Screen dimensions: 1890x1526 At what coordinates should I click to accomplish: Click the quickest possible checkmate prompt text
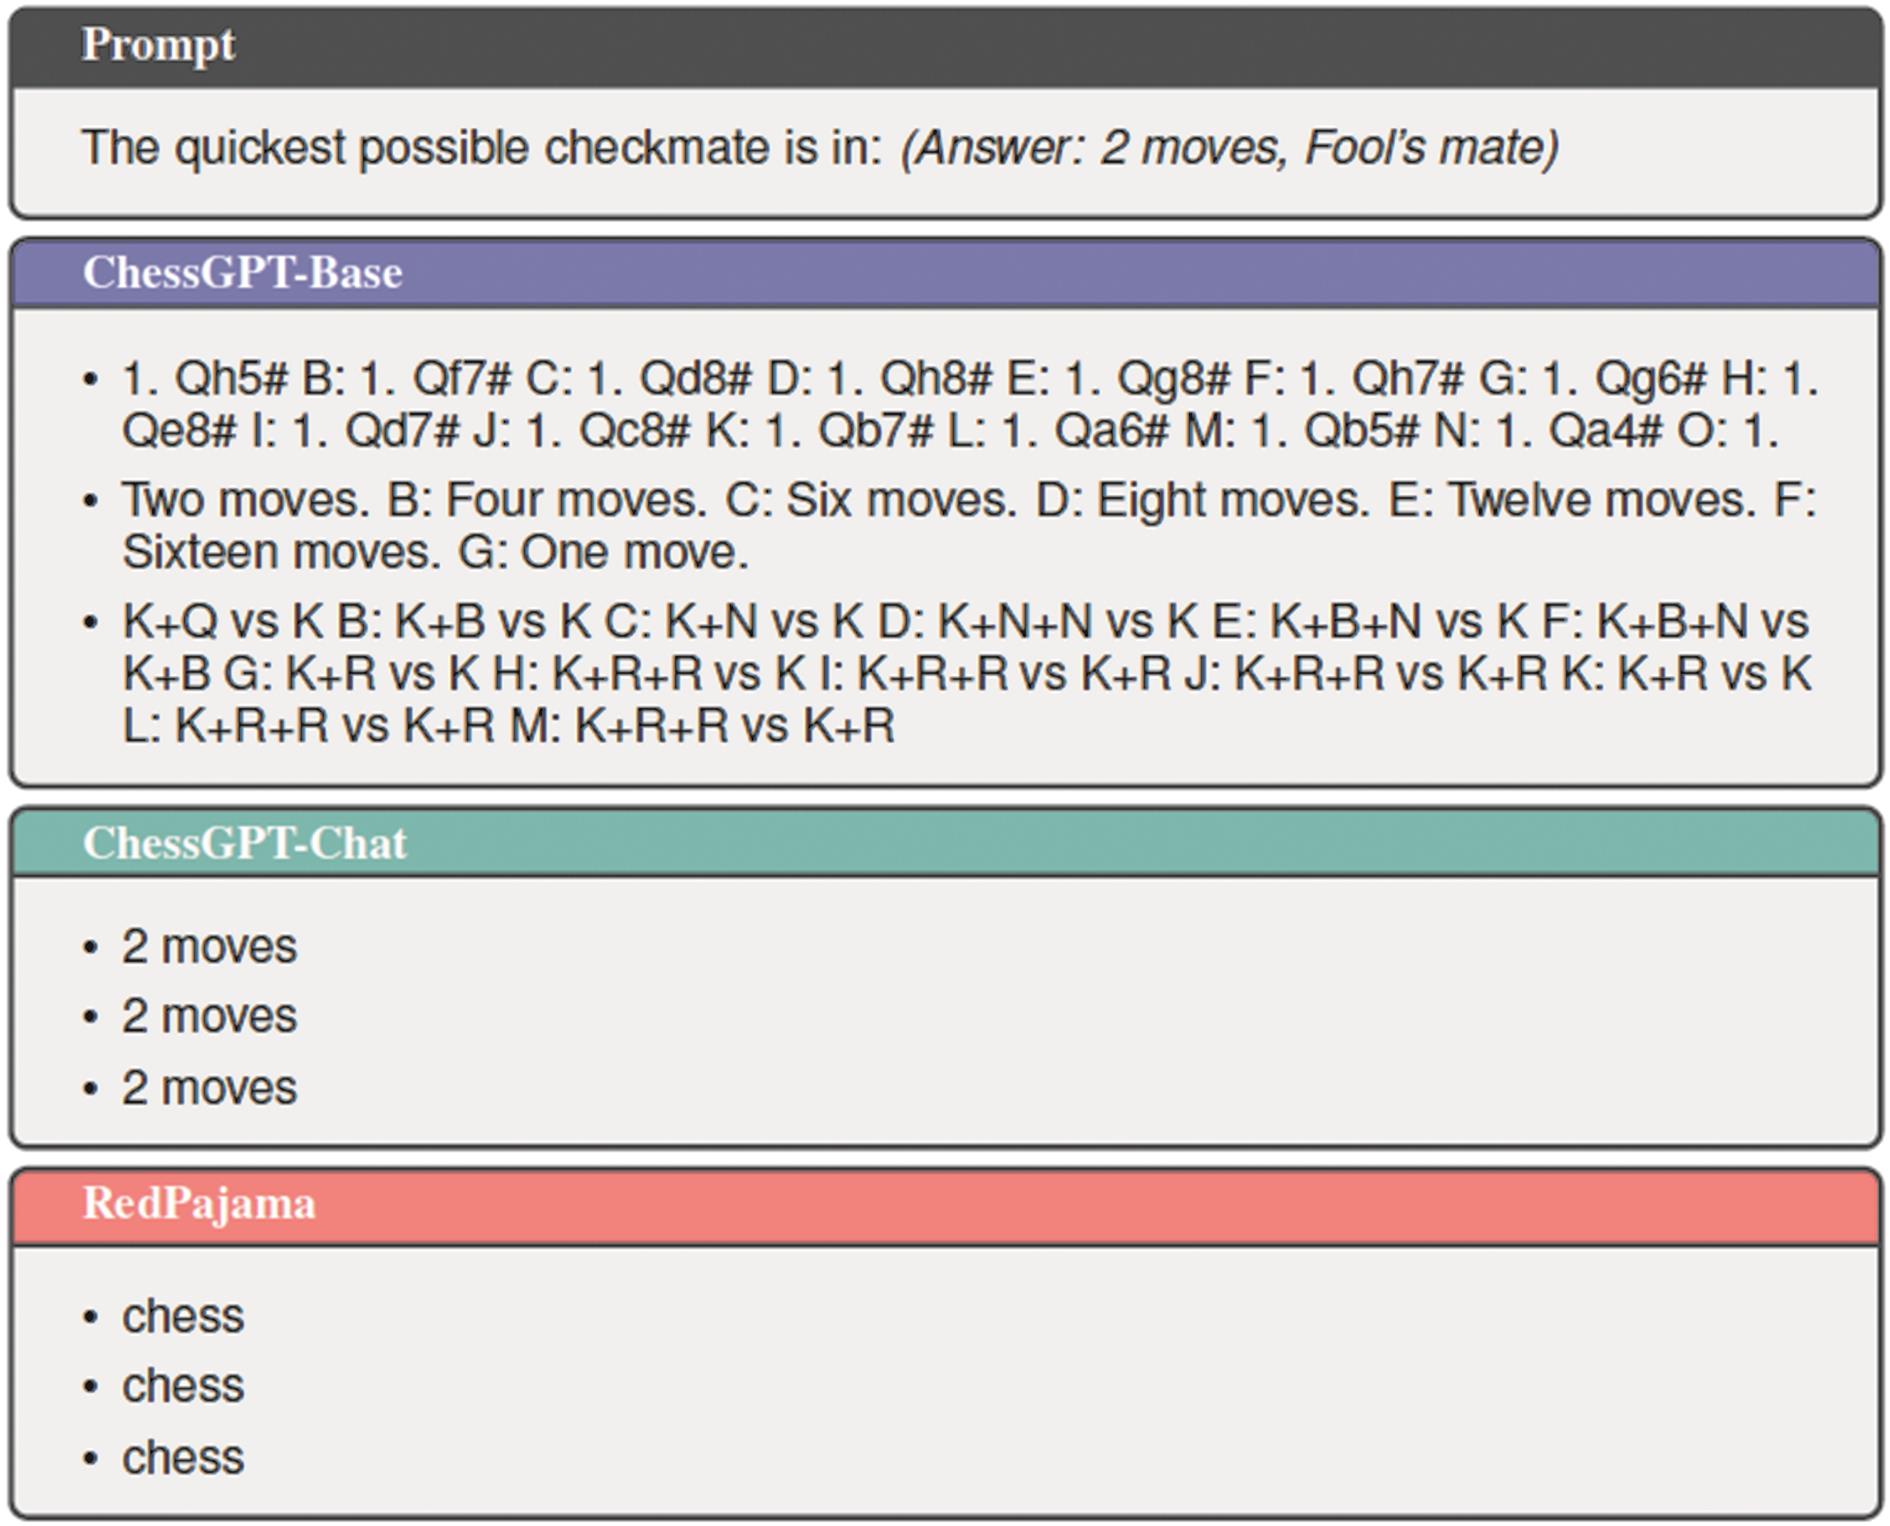coord(482,148)
